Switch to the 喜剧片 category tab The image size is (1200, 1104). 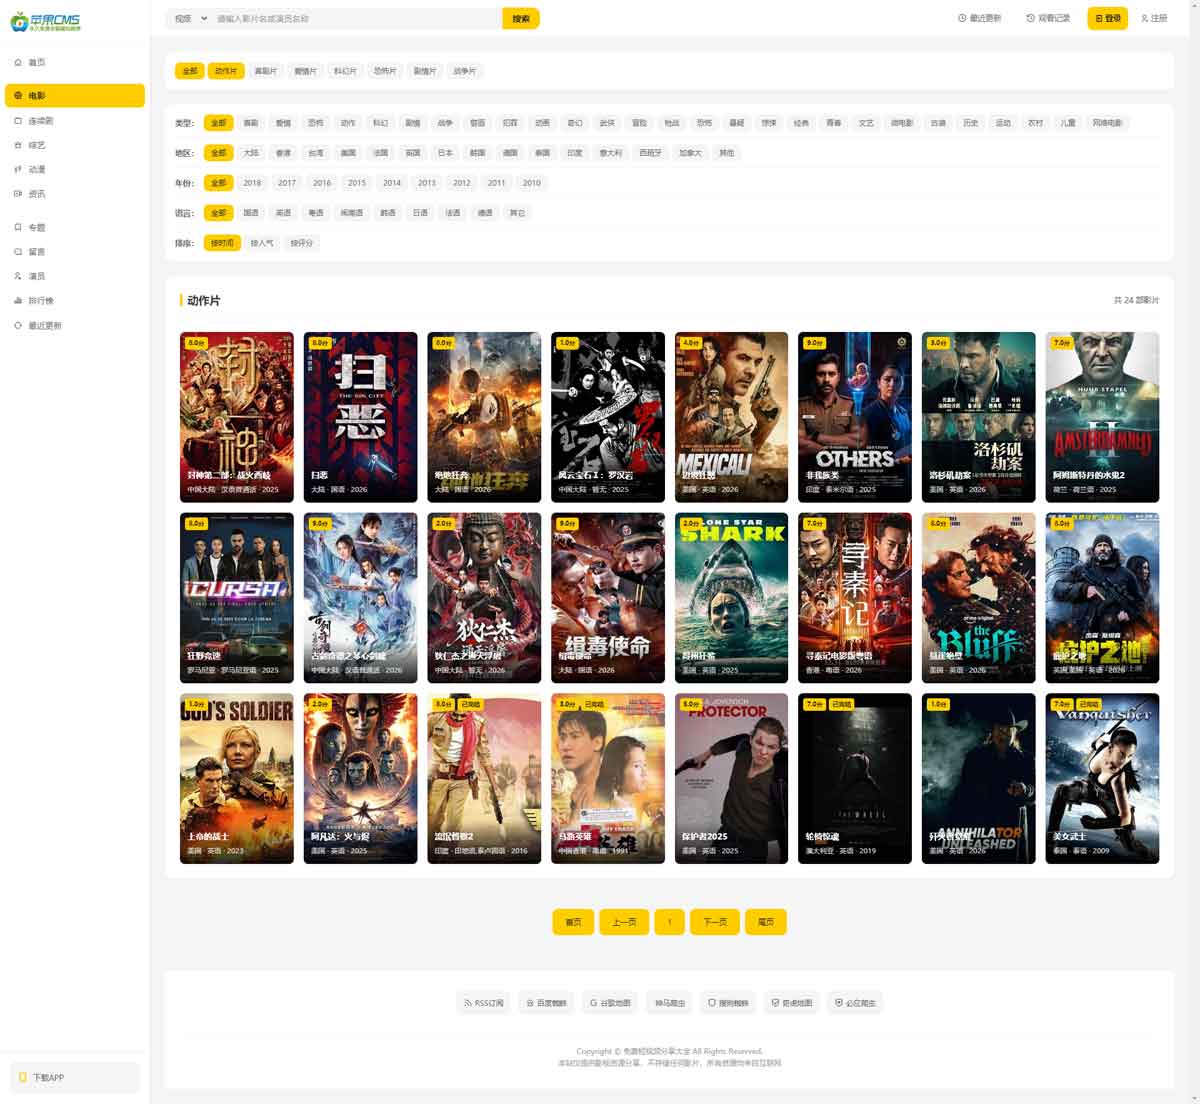click(265, 71)
